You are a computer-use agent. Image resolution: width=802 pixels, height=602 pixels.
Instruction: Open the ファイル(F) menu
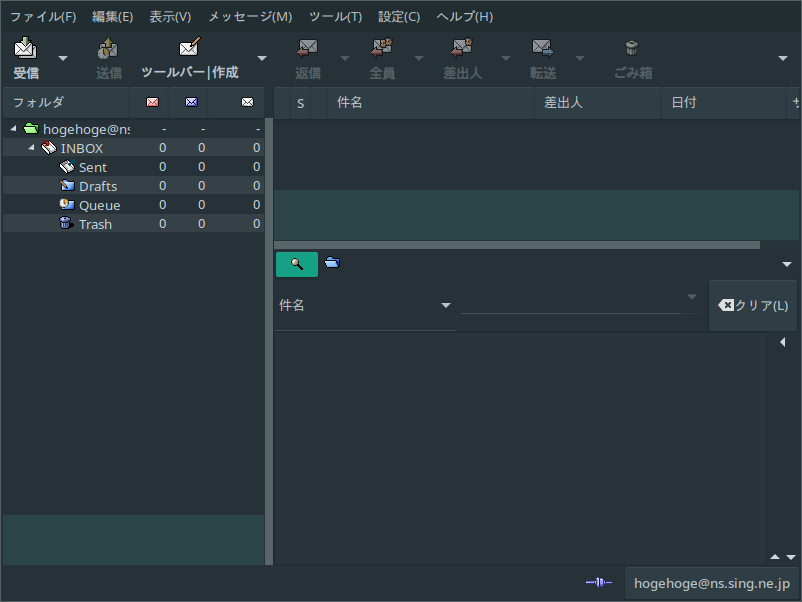coord(43,17)
